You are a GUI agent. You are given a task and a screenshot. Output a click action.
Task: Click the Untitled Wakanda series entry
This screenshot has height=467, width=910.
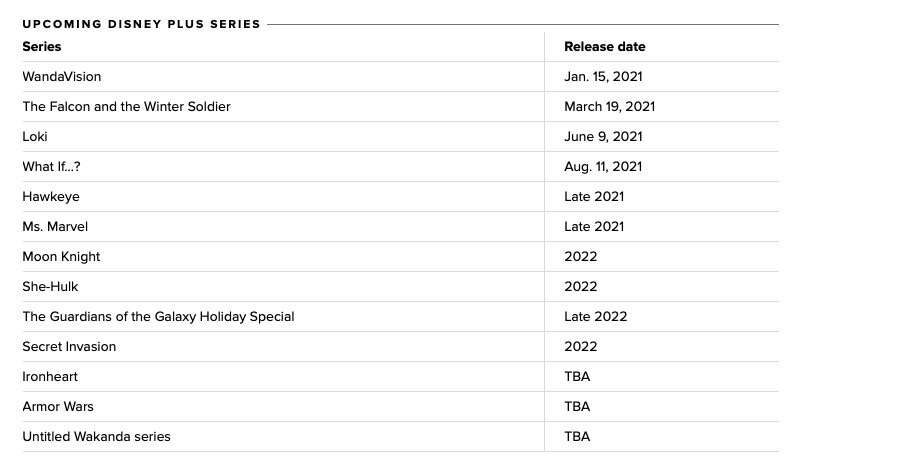pyautogui.click(x=96, y=437)
